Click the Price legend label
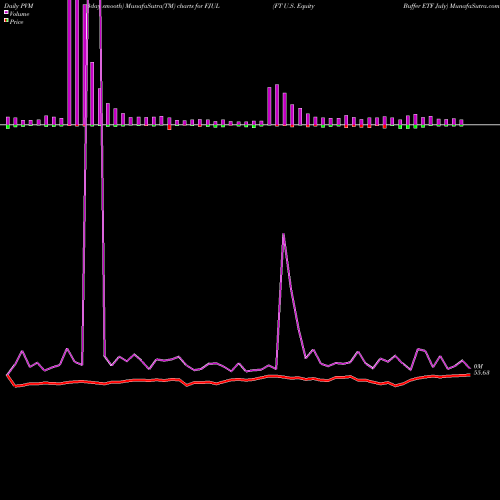The width and height of the screenshot is (500, 500). tap(16, 22)
